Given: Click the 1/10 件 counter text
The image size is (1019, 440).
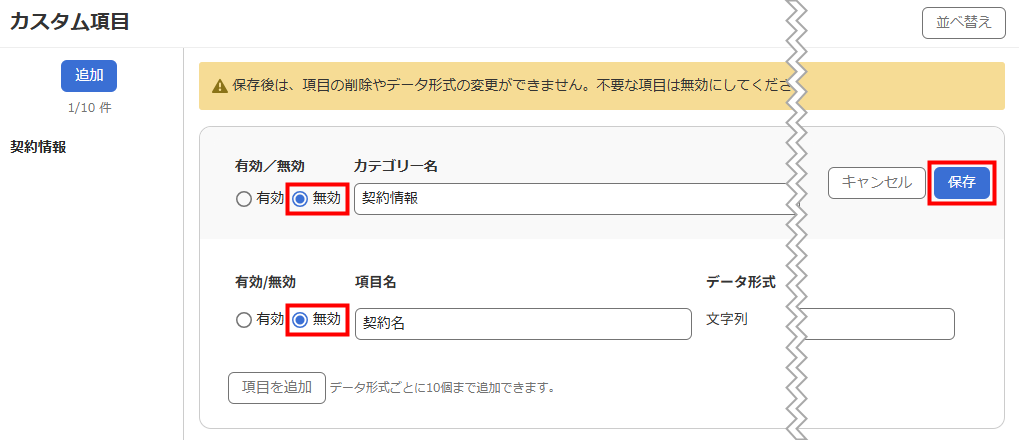Looking at the screenshot, I should click(x=89, y=108).
